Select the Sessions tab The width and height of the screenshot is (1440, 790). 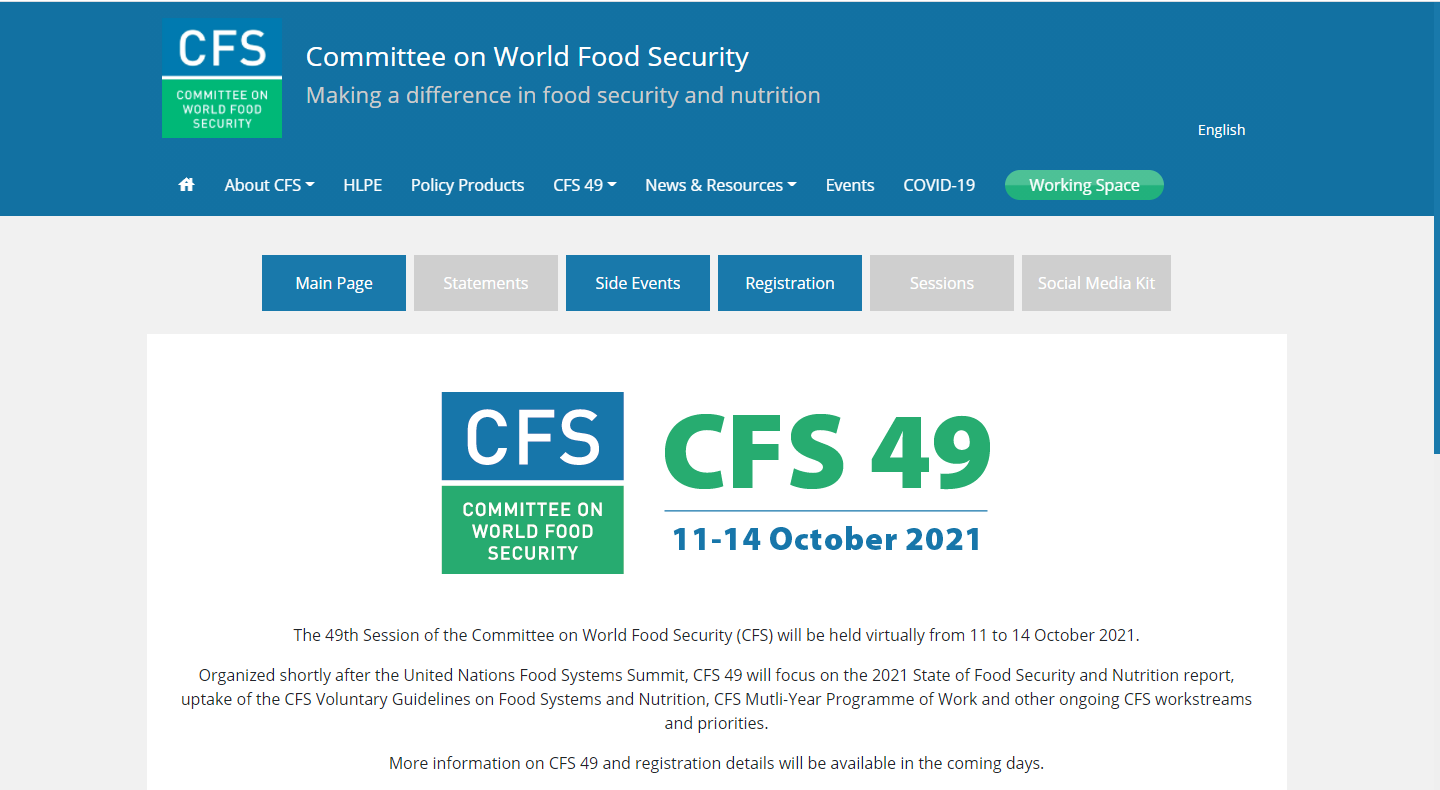click(x=942, y=283)
